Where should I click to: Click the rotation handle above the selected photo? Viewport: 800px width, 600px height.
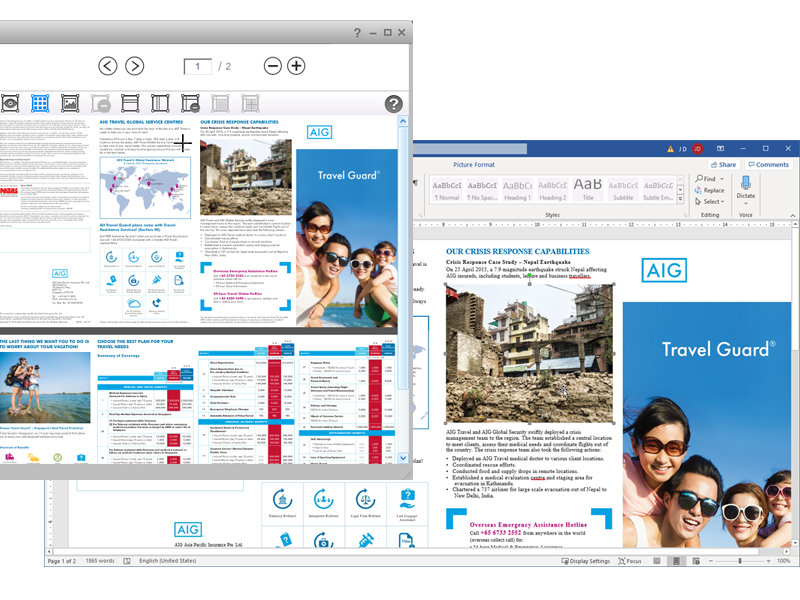pyautogui.click(x=530, y=275)
